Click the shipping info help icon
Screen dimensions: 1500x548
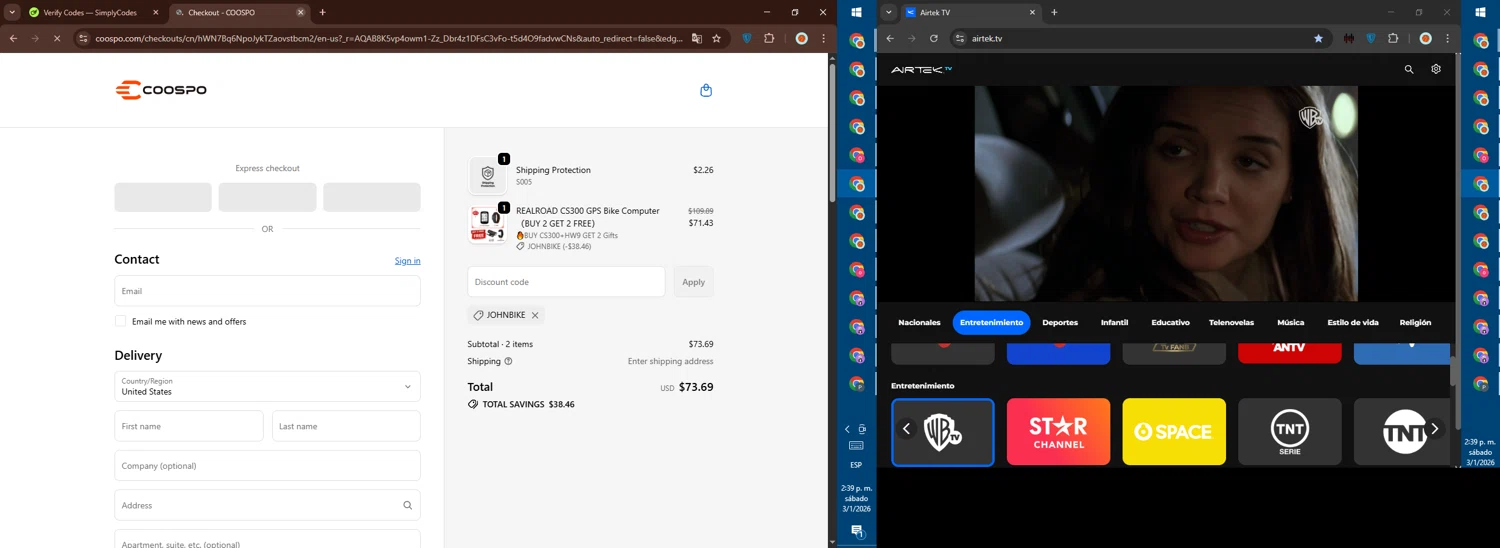click(508, 361)
